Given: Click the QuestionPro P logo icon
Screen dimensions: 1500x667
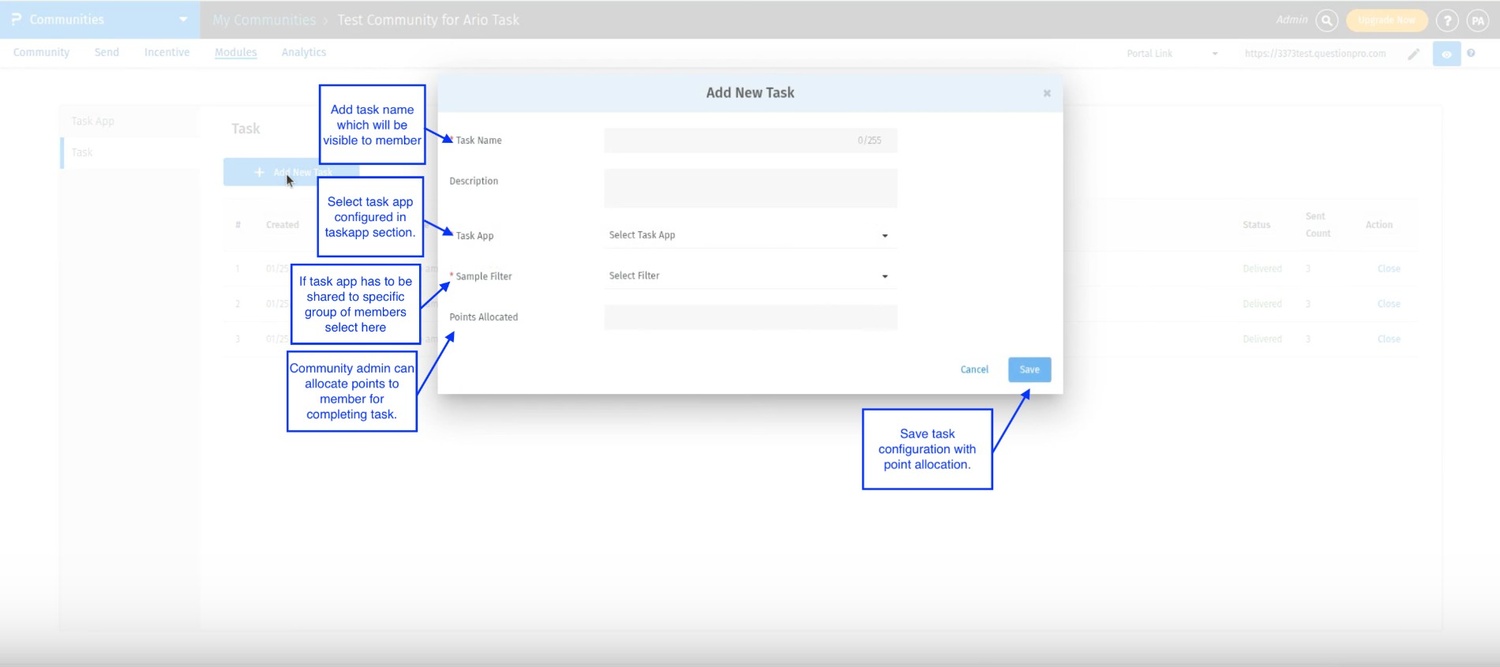Looking at the screenshot, I should pyautogui.click(x=16, y=19).
